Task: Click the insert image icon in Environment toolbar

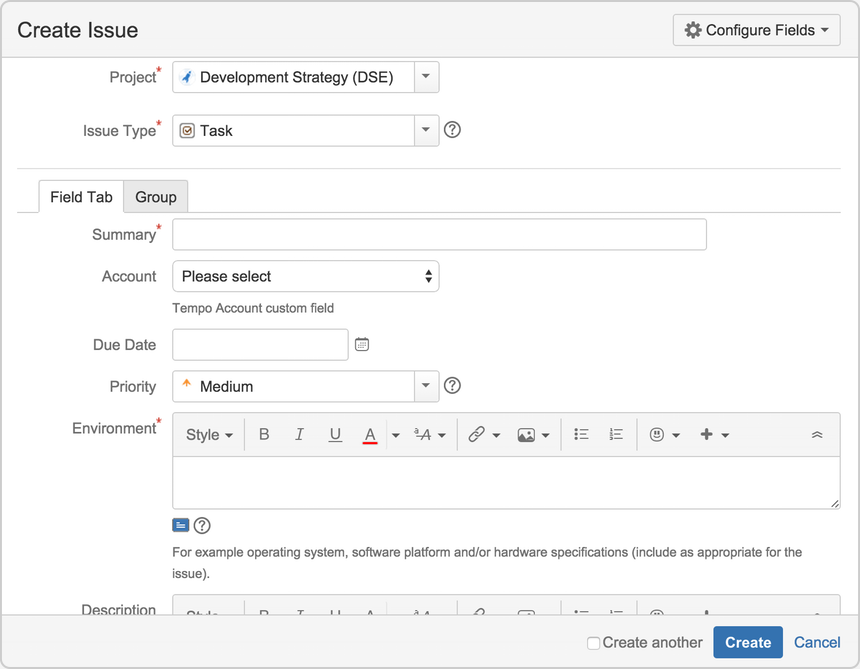Action: click(526, 435)
